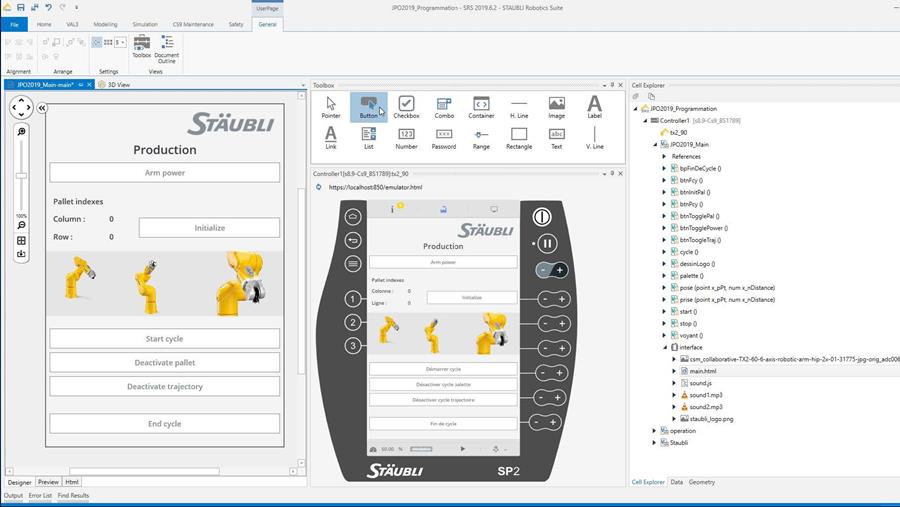Image resolution: width=900 pixels, height=507 pixels.
Task: Select the Image control in Toolbox
Action: [x=556, y=106]
